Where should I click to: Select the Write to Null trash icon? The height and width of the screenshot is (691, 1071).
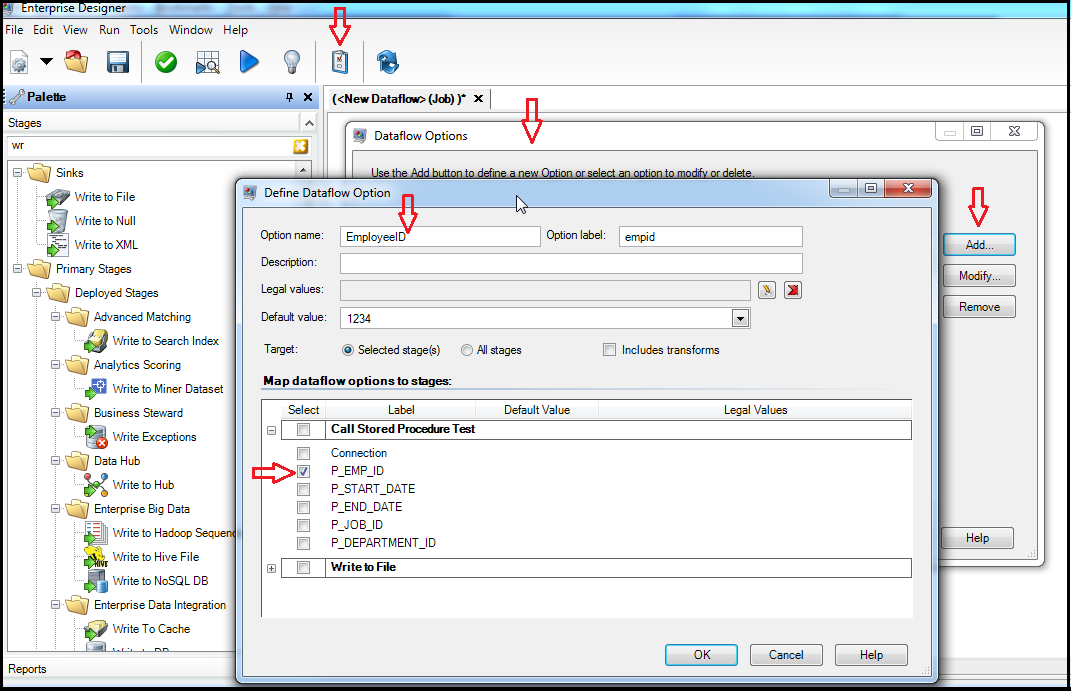(x=58, y=221)
